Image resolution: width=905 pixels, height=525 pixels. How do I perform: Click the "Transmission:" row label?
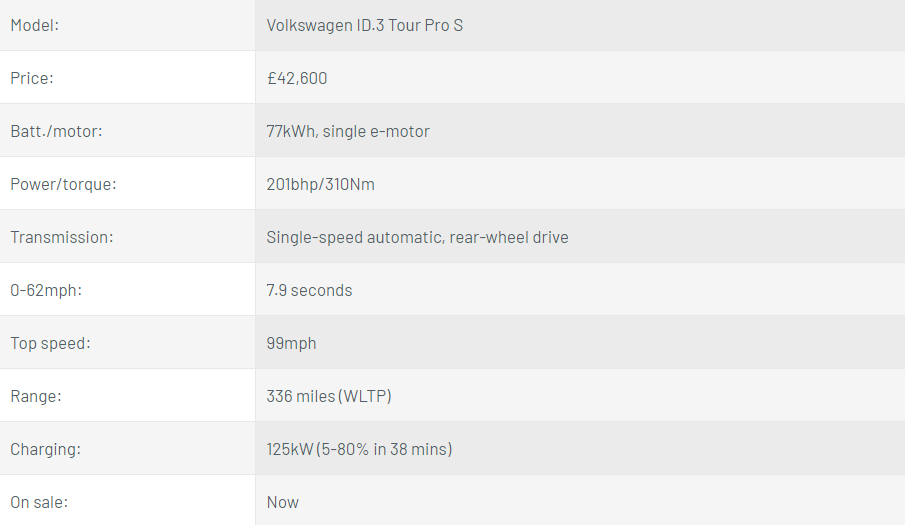62,237
